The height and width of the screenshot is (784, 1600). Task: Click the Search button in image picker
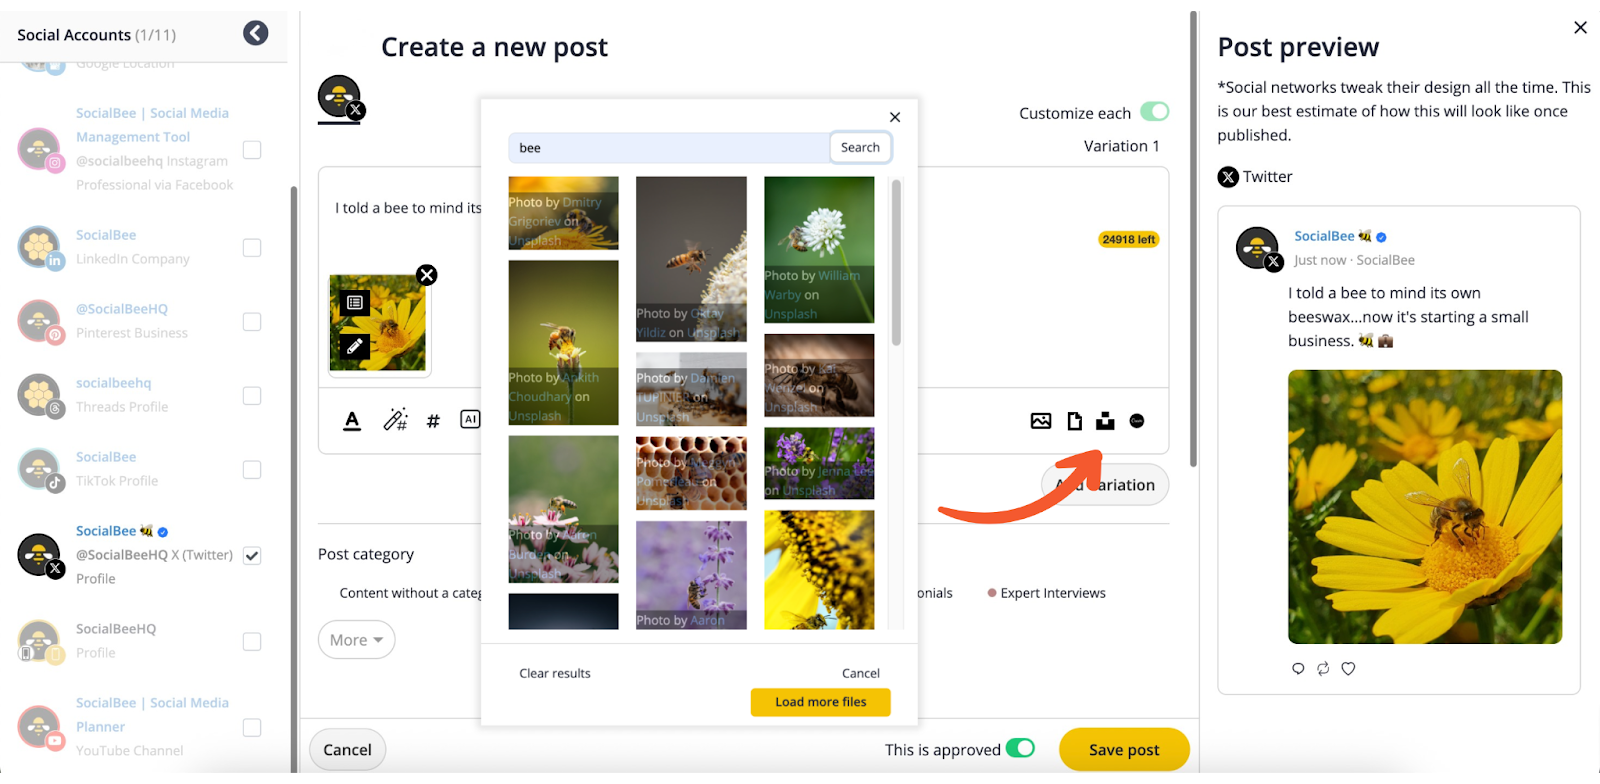860,147
